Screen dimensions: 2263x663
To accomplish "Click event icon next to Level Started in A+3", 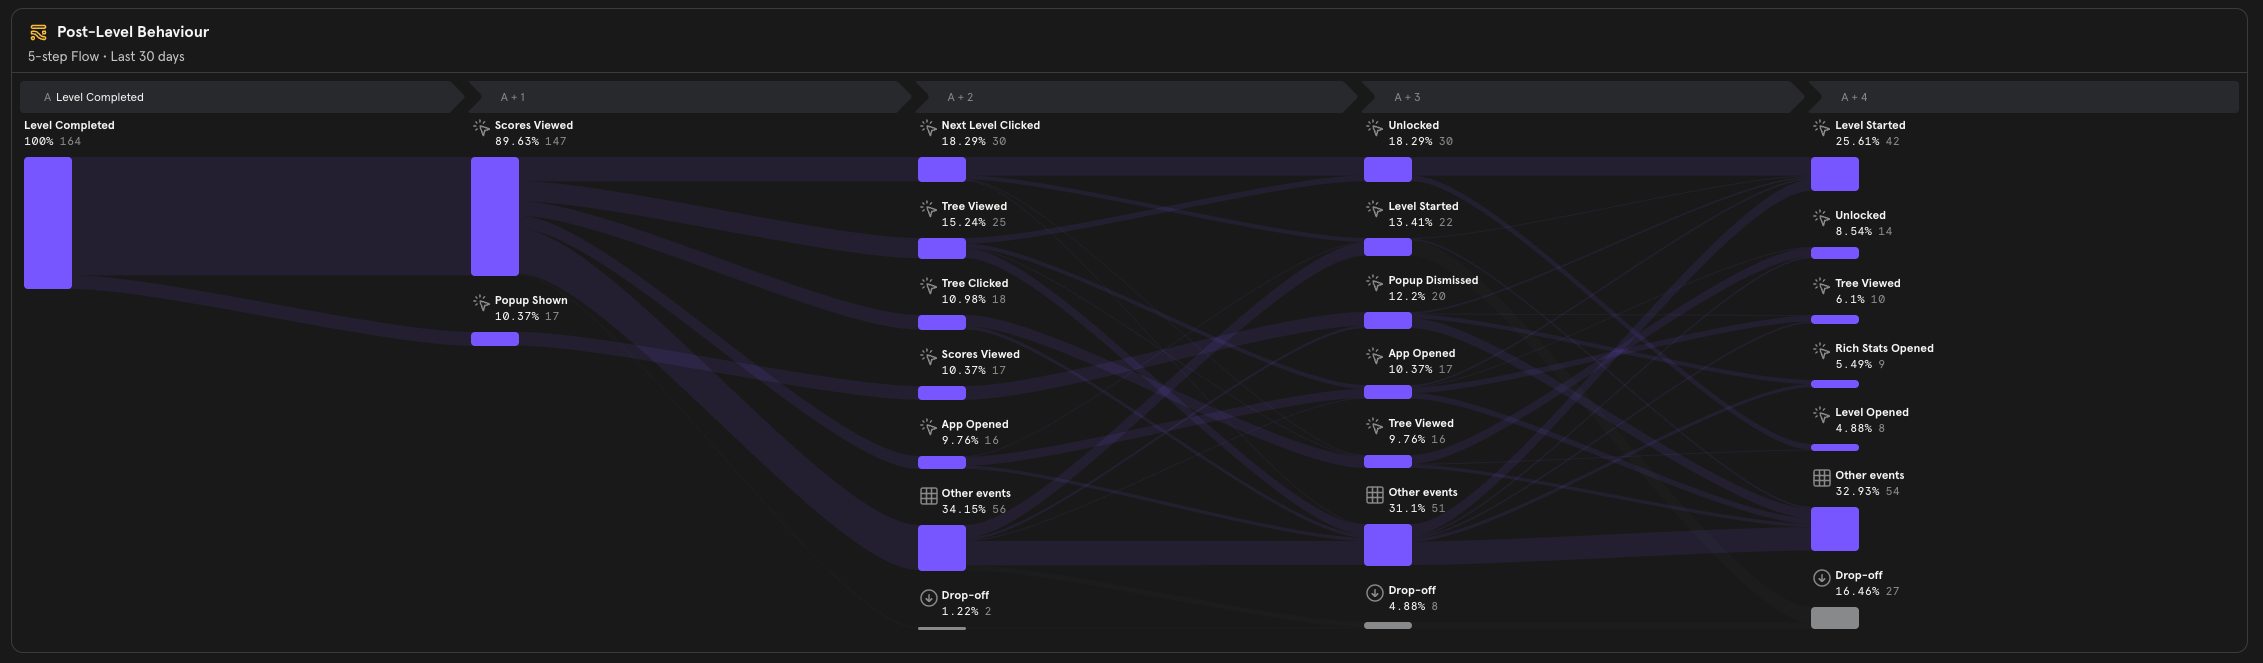I will coord(1375,209).
